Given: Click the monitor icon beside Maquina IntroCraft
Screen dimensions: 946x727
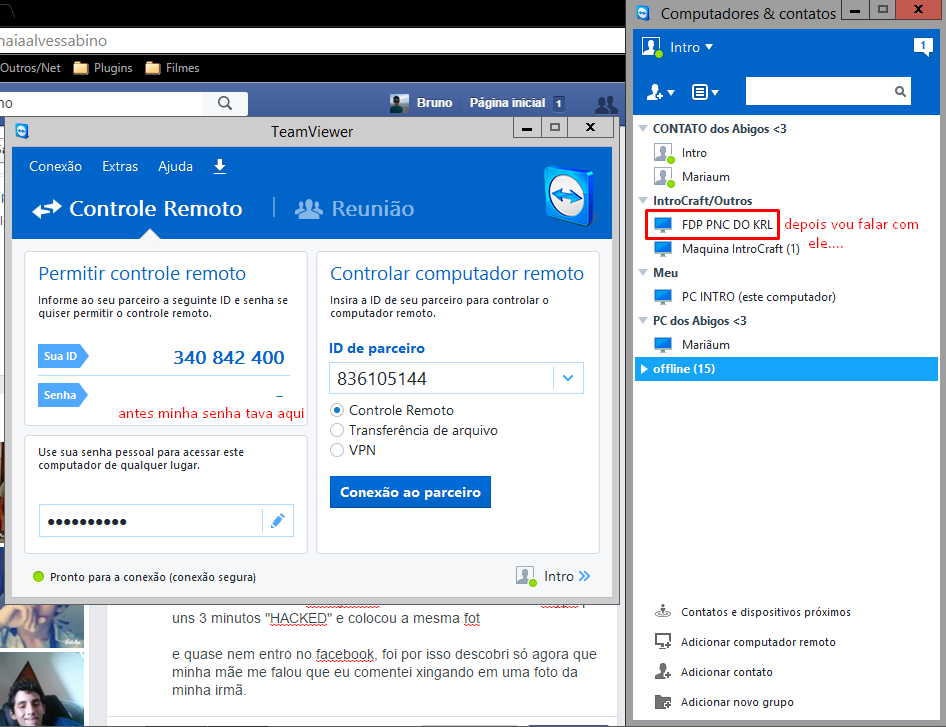Looking at the screenshot, I should pos(663,249).
